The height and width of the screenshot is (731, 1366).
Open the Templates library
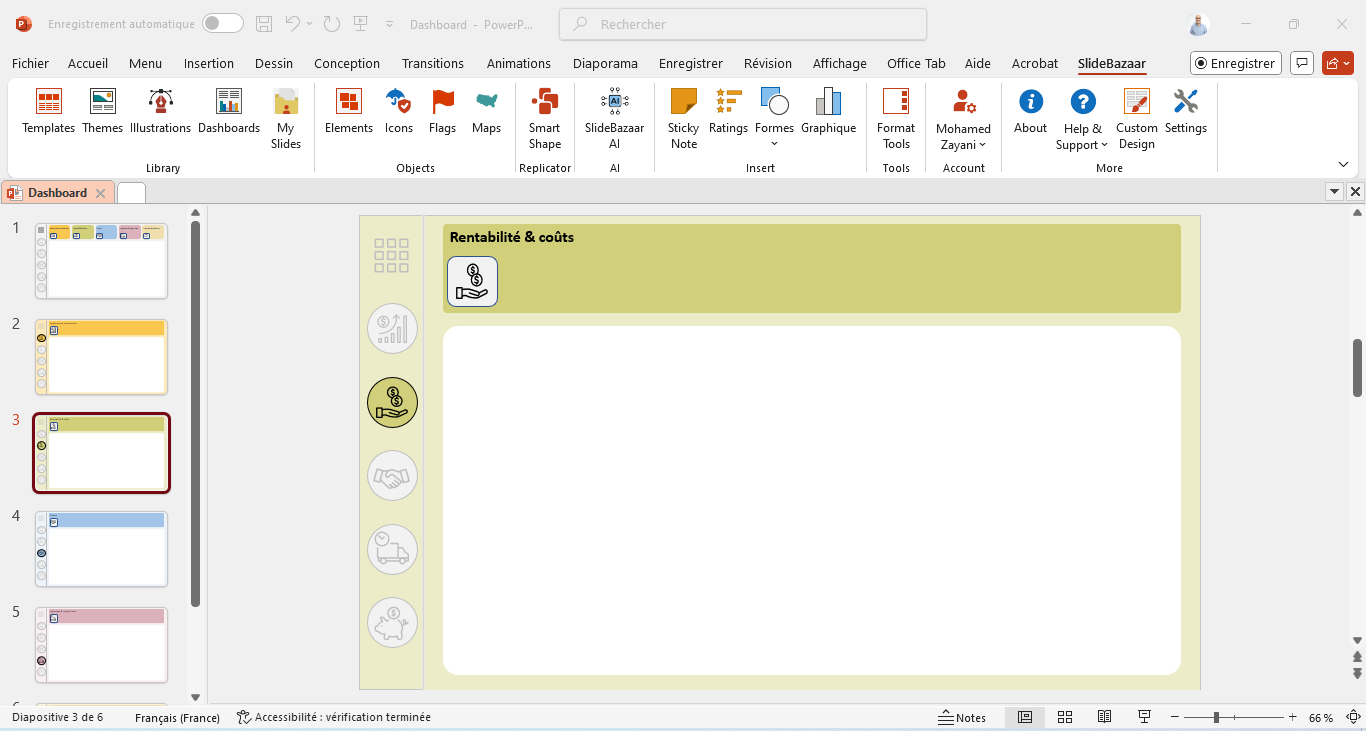click(48, 111)
